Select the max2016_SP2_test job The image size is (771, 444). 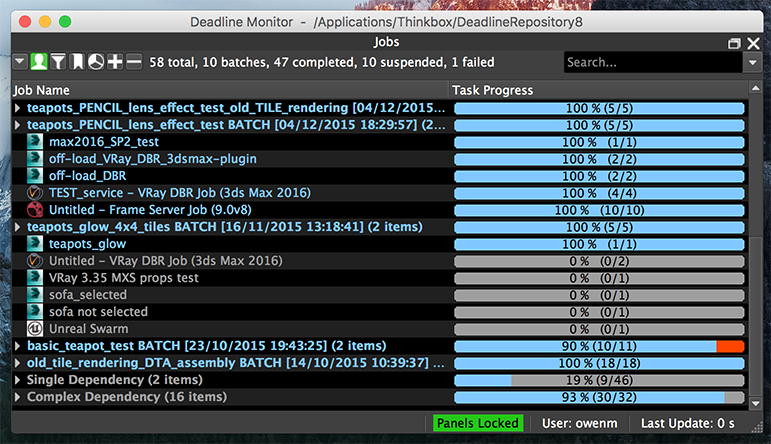pyautogui.click(x=104, y=142)
